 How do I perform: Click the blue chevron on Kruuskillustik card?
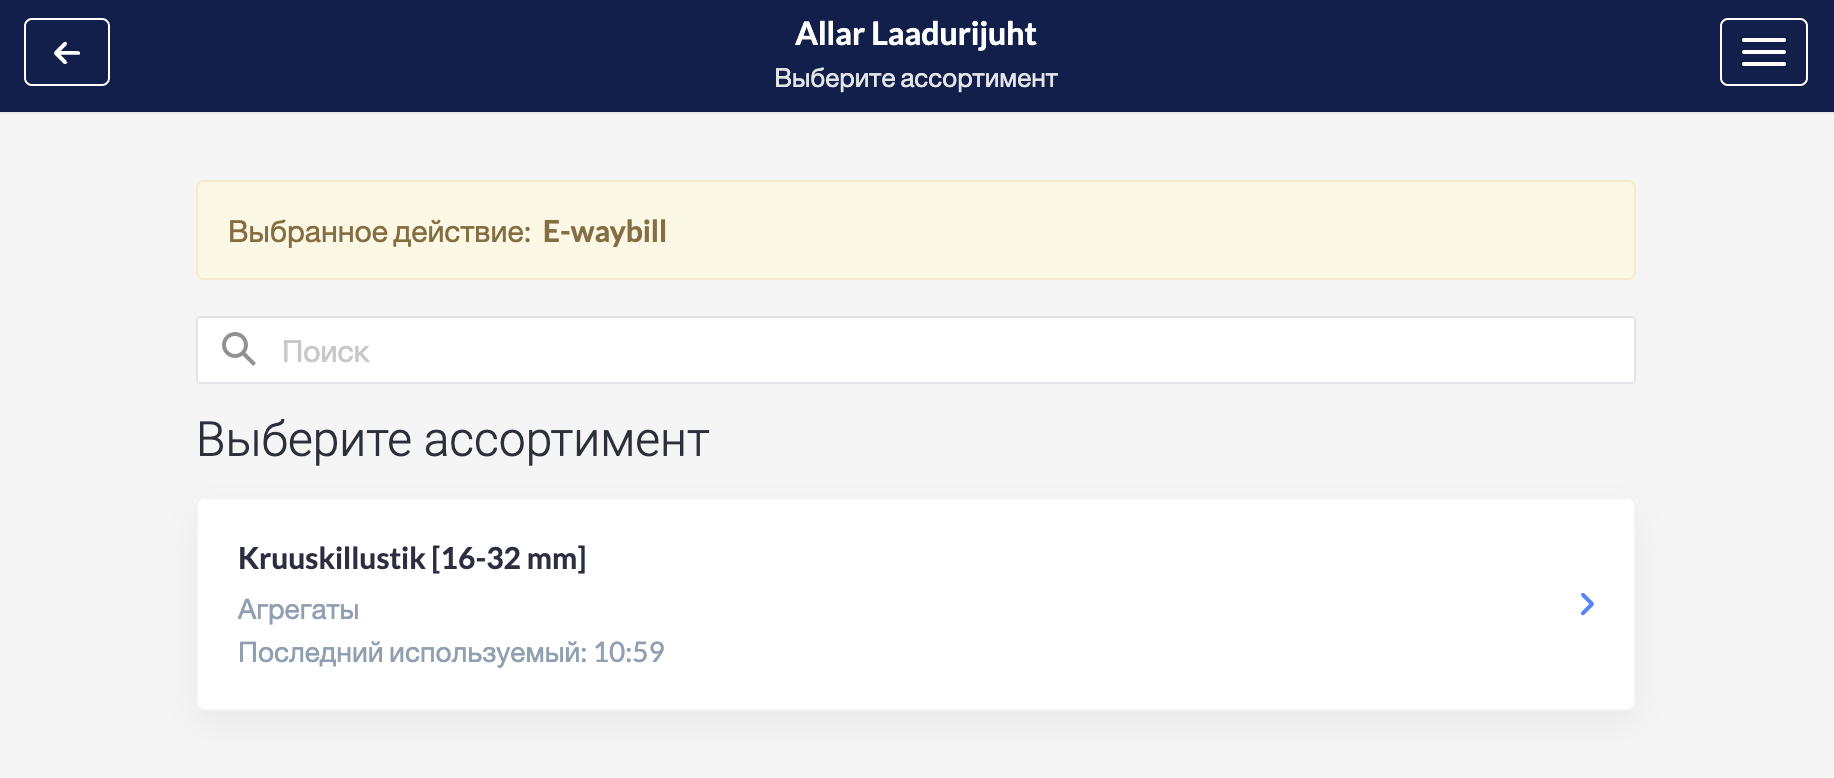1587,604
